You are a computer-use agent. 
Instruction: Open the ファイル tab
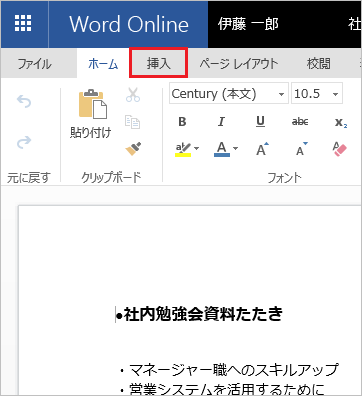35,63
